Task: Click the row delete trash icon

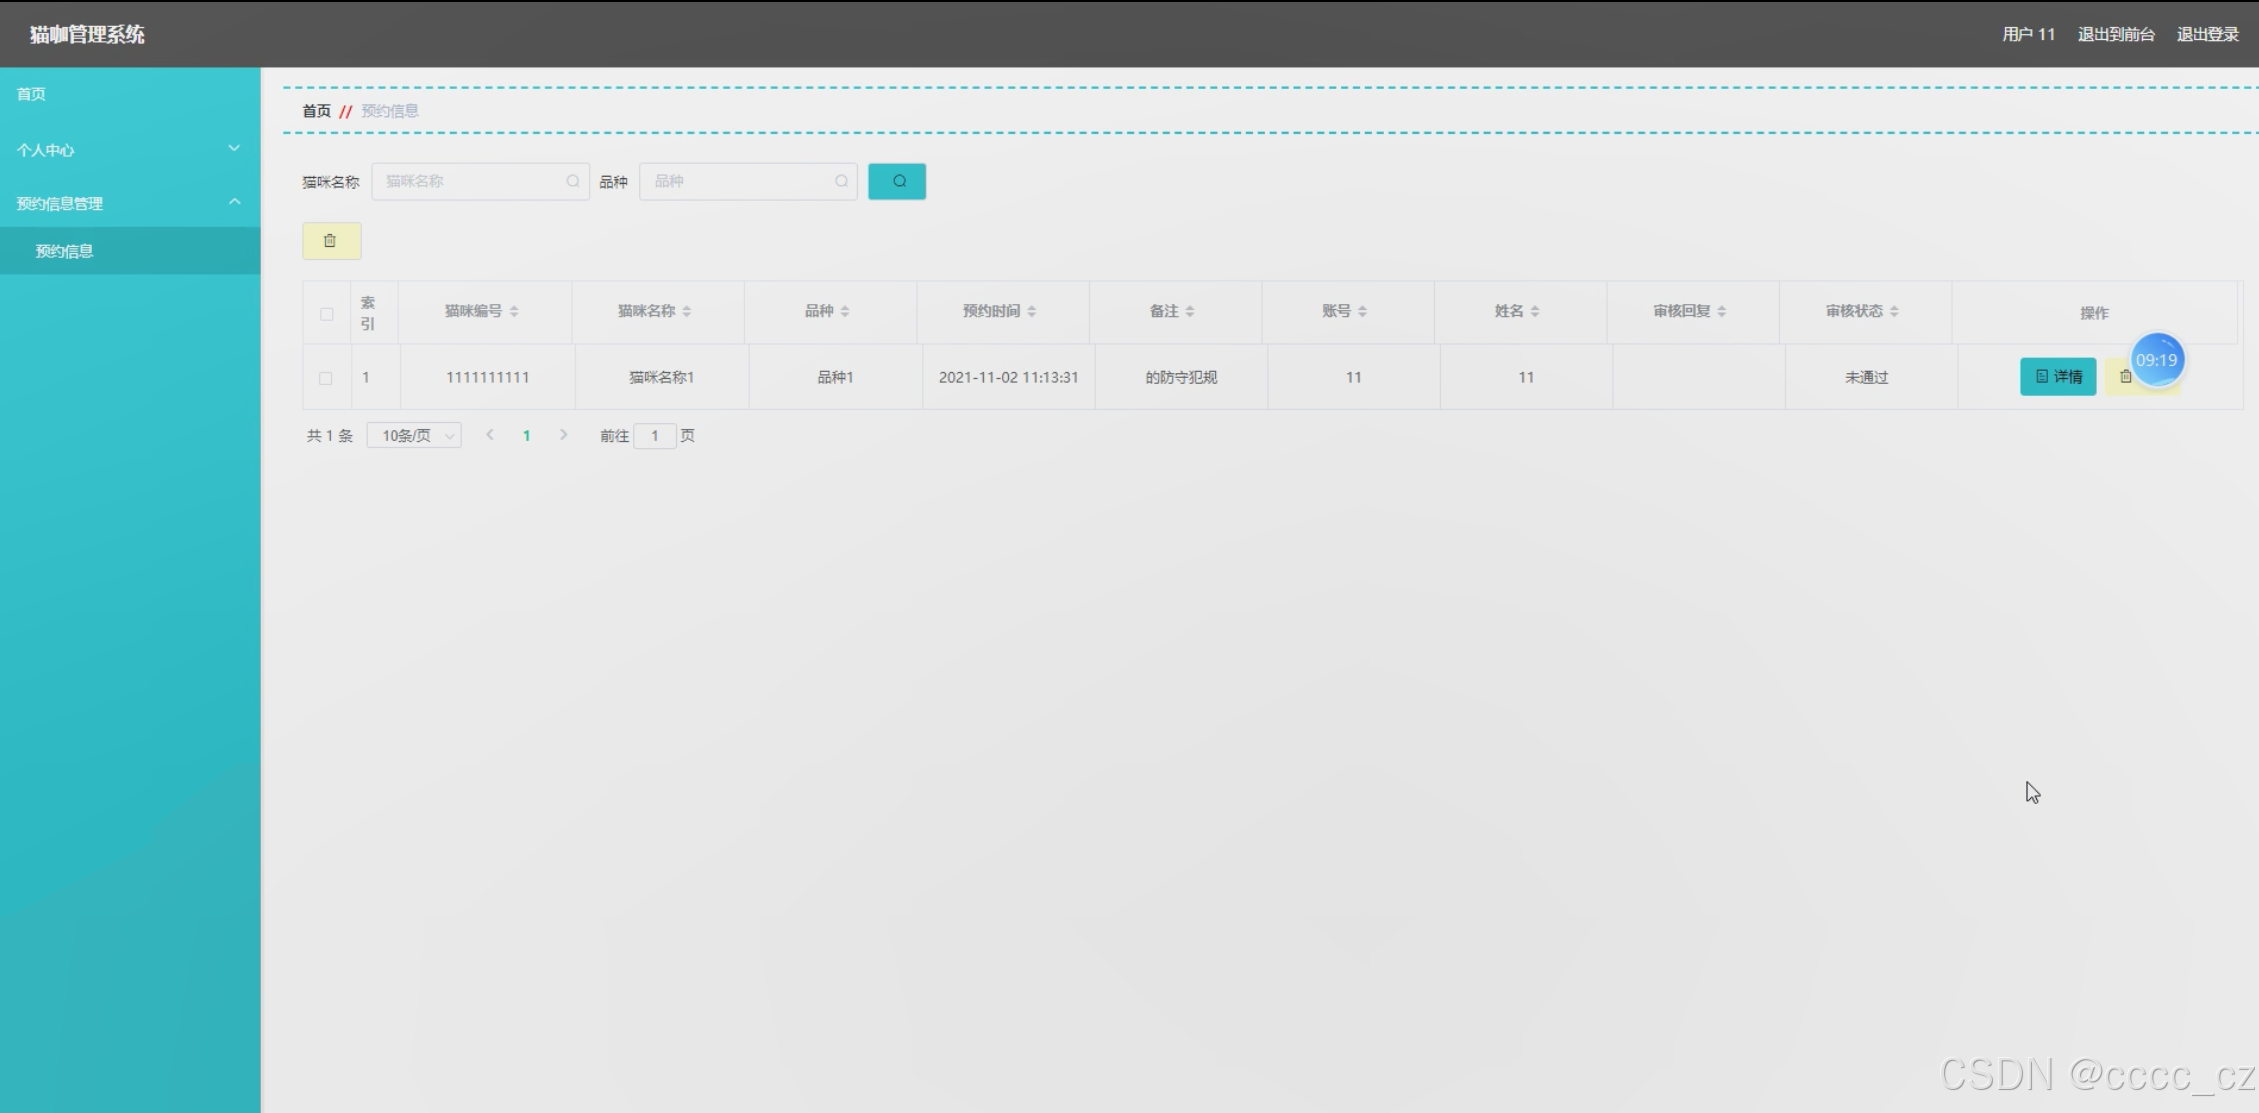Action: [2125, 377]
